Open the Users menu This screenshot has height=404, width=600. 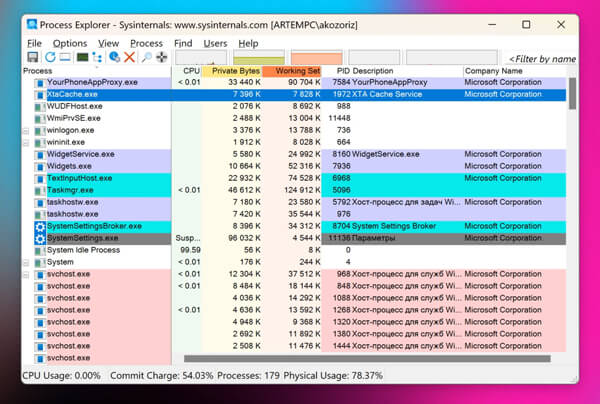pyautogui.click(x=215, y=43)
